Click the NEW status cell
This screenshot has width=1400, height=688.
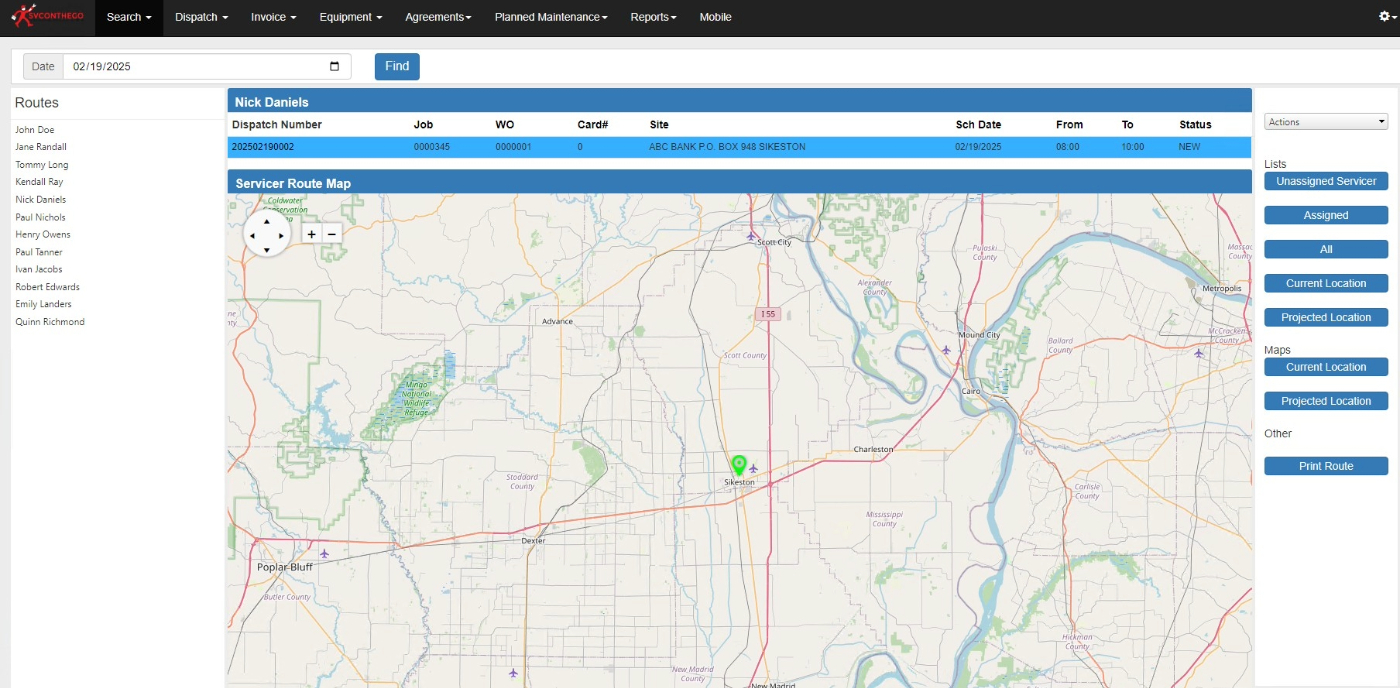[x=1190, y=147]
